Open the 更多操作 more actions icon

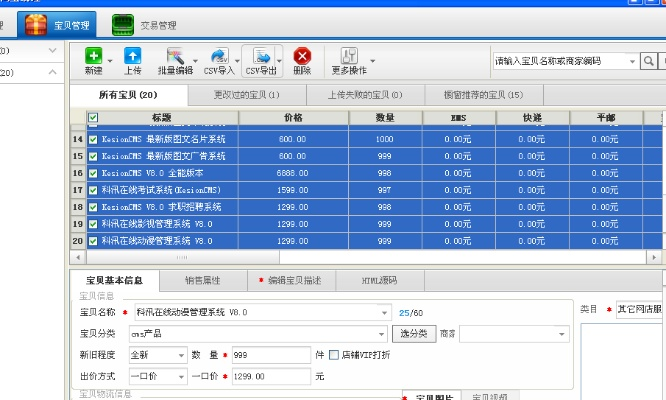point(349,56)
